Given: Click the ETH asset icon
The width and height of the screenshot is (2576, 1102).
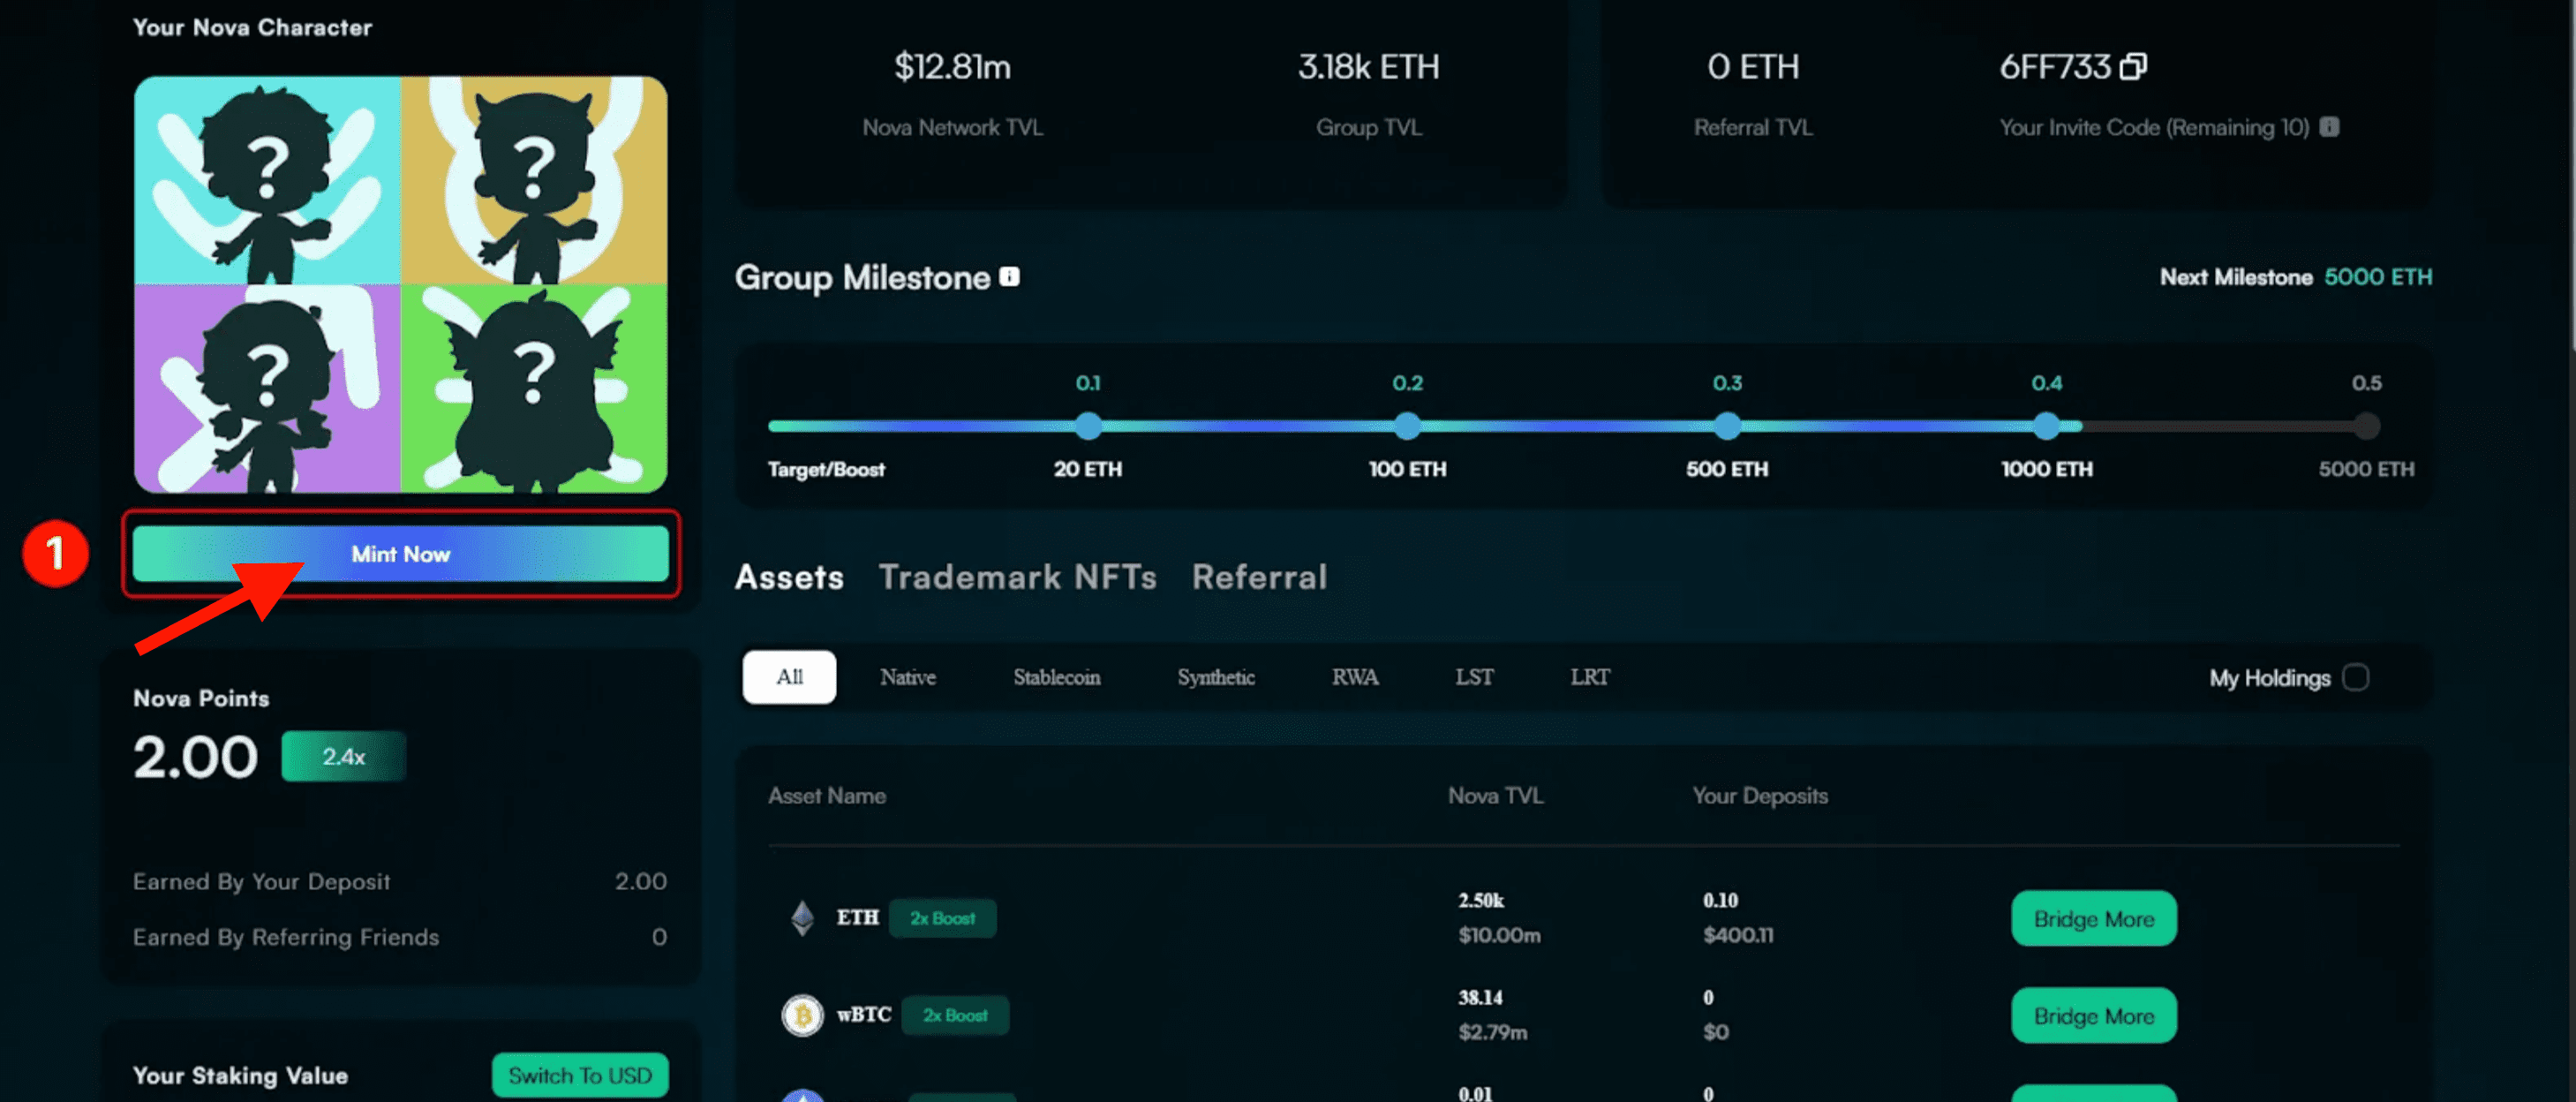Looking at the screenshot, I should click(802, 917).
